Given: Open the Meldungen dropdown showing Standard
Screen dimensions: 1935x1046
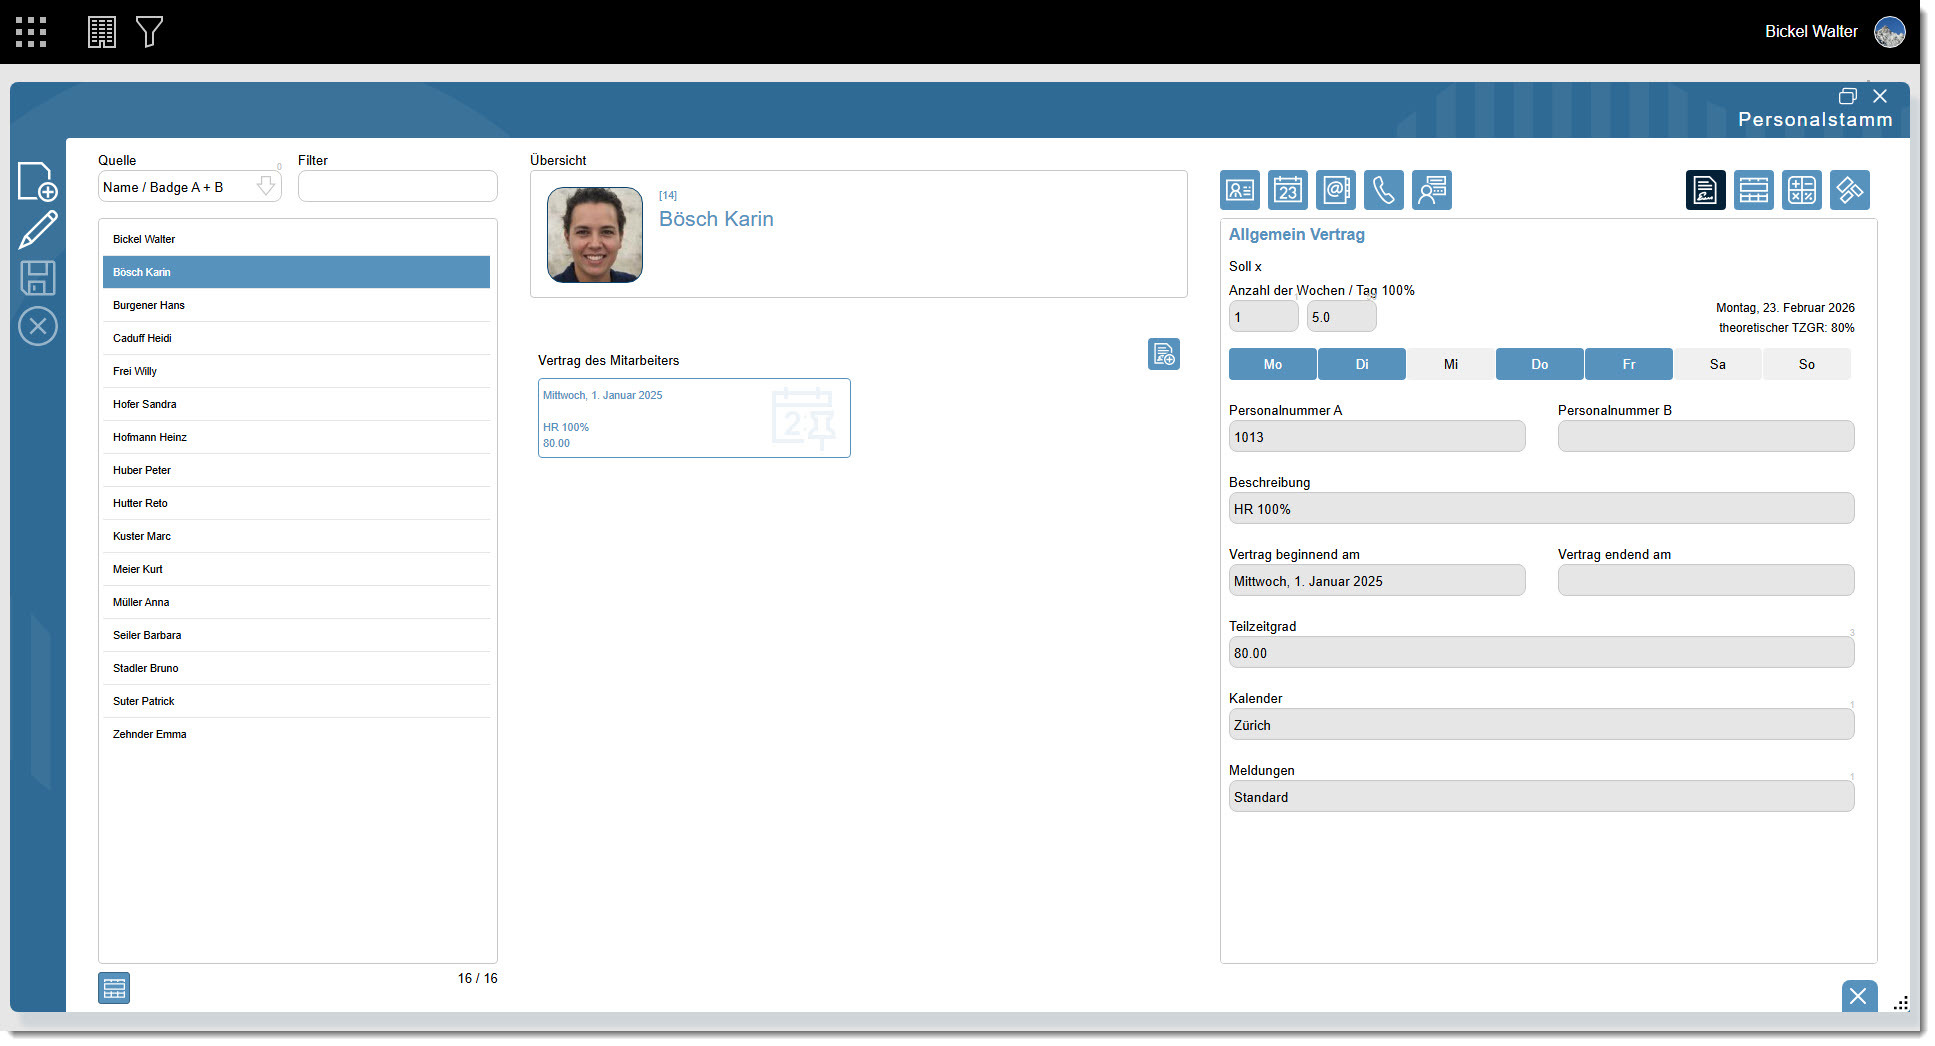Looking at the screenshot, I should pos(1540,796).
